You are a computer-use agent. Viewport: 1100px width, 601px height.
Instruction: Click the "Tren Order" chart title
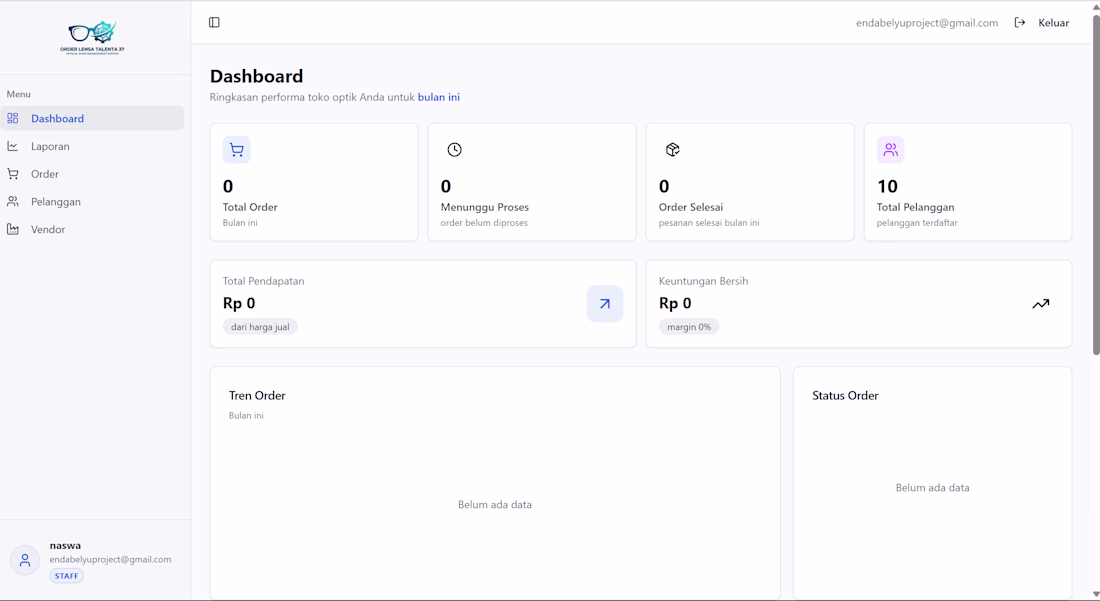pyautogui.click(x=257, y=396)
